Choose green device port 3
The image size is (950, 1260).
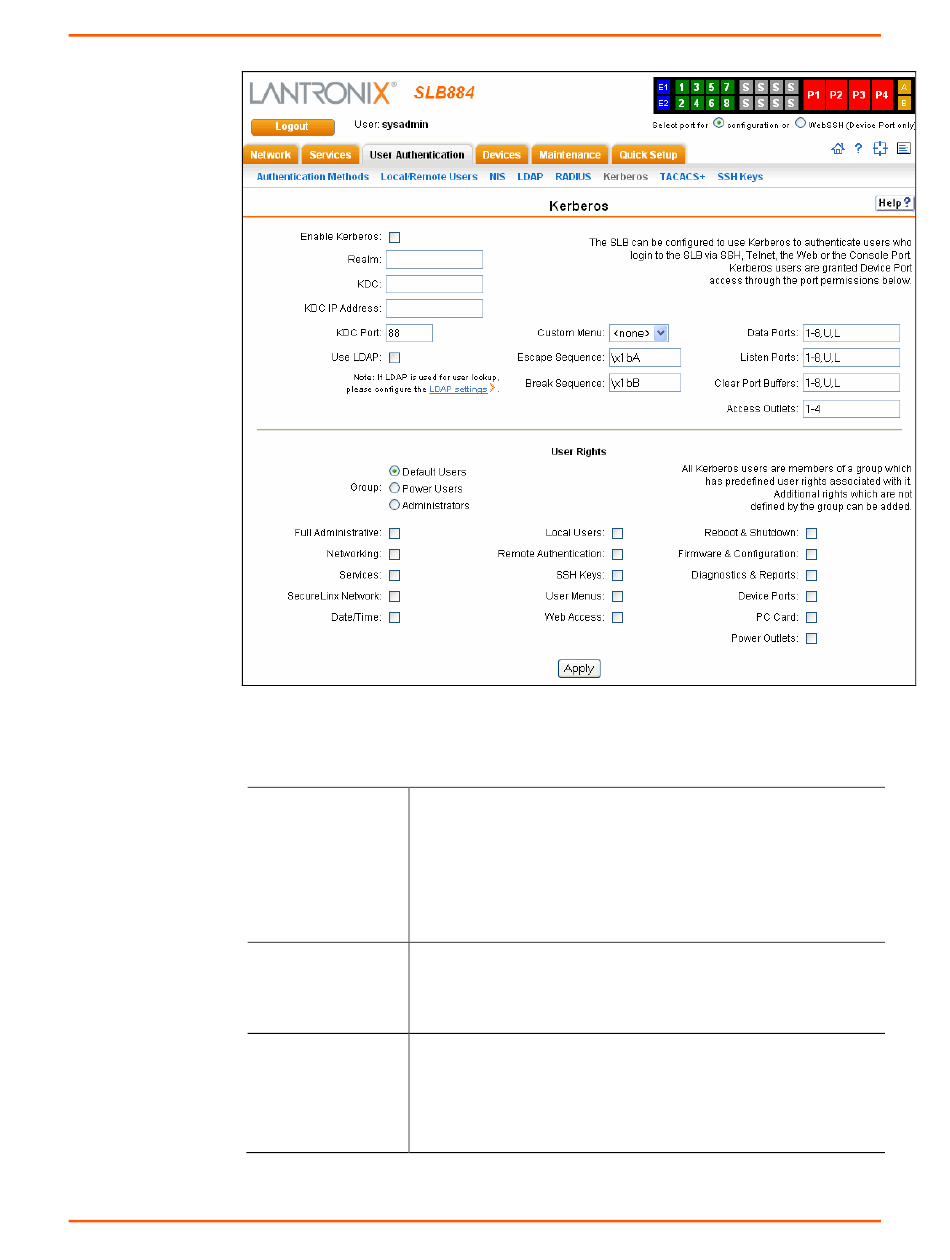pyautogui.click(x=697, y=87)
